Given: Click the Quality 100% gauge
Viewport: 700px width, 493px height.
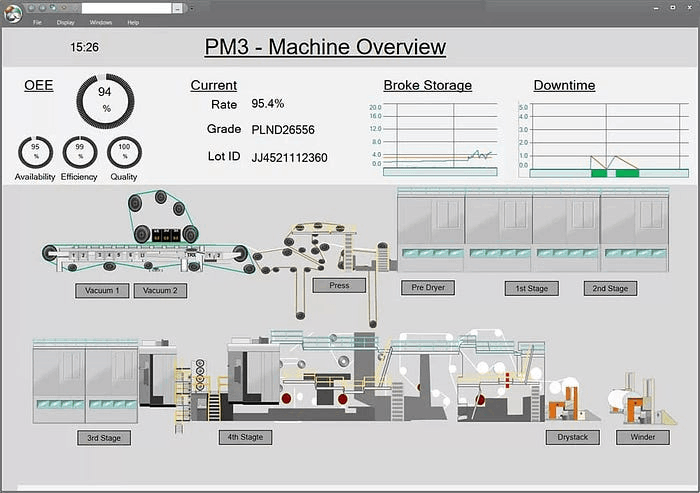Looking at the screenshot, I should [x=124, y=152].
